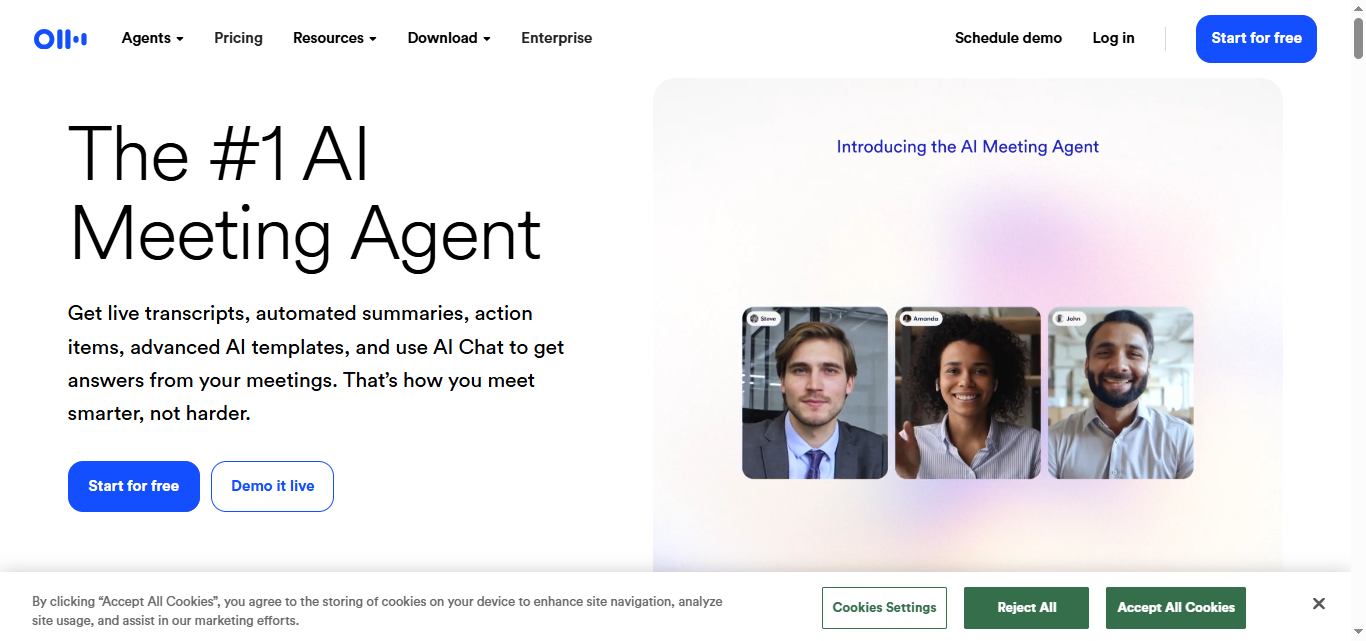Screen dimensions: 1366x641
Task: Click the page vertical scrollbar
Action: (x=1359, y=320)
